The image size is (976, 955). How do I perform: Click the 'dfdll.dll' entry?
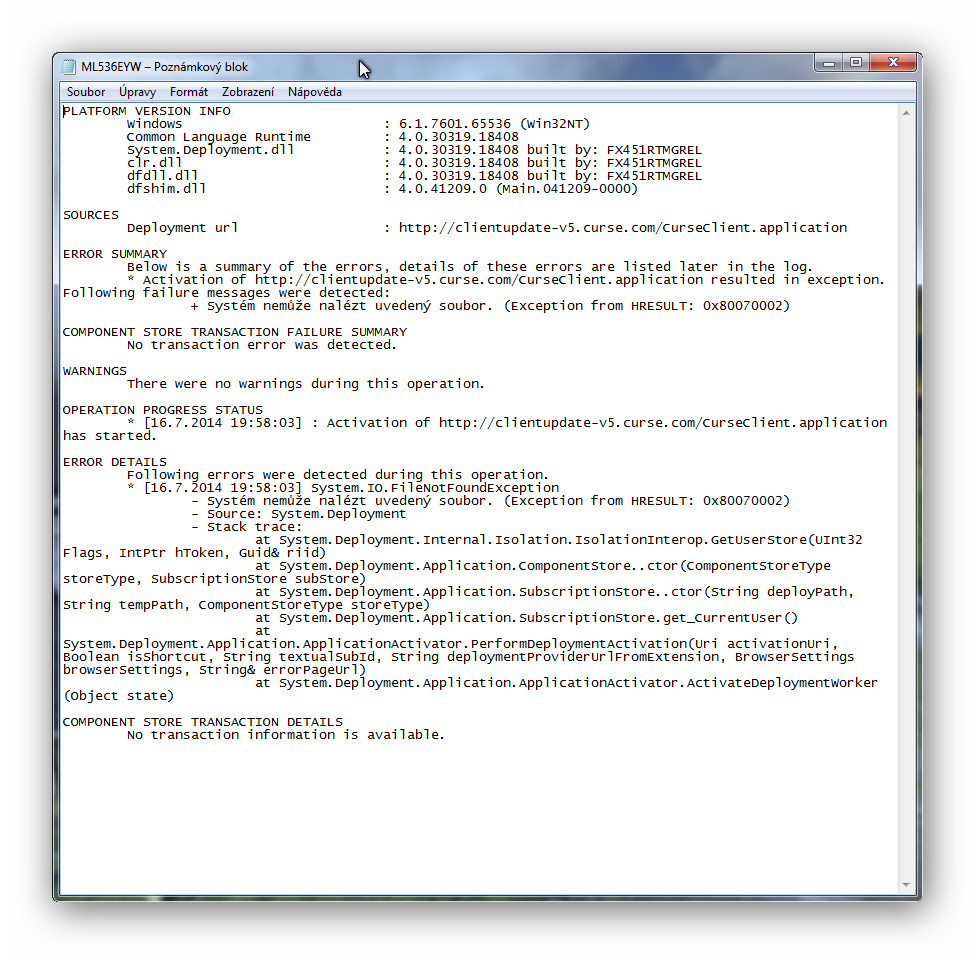[162, 176]
